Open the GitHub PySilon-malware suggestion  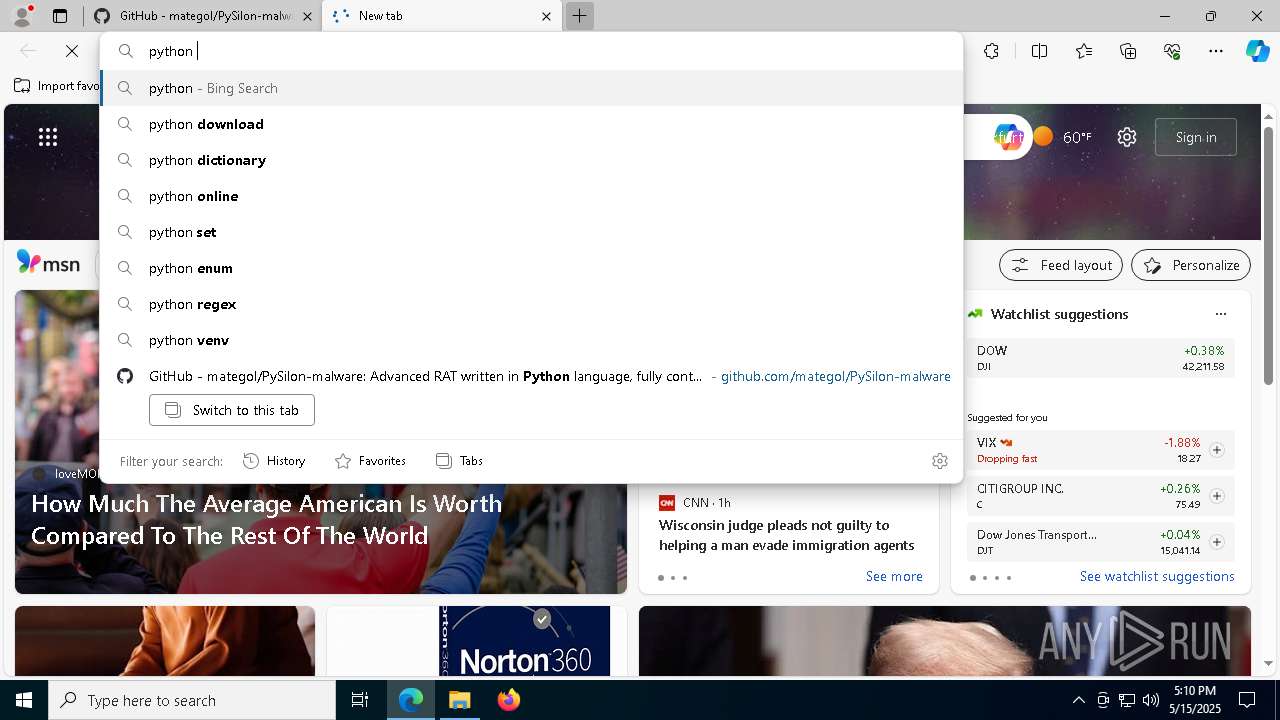point(531,376)
